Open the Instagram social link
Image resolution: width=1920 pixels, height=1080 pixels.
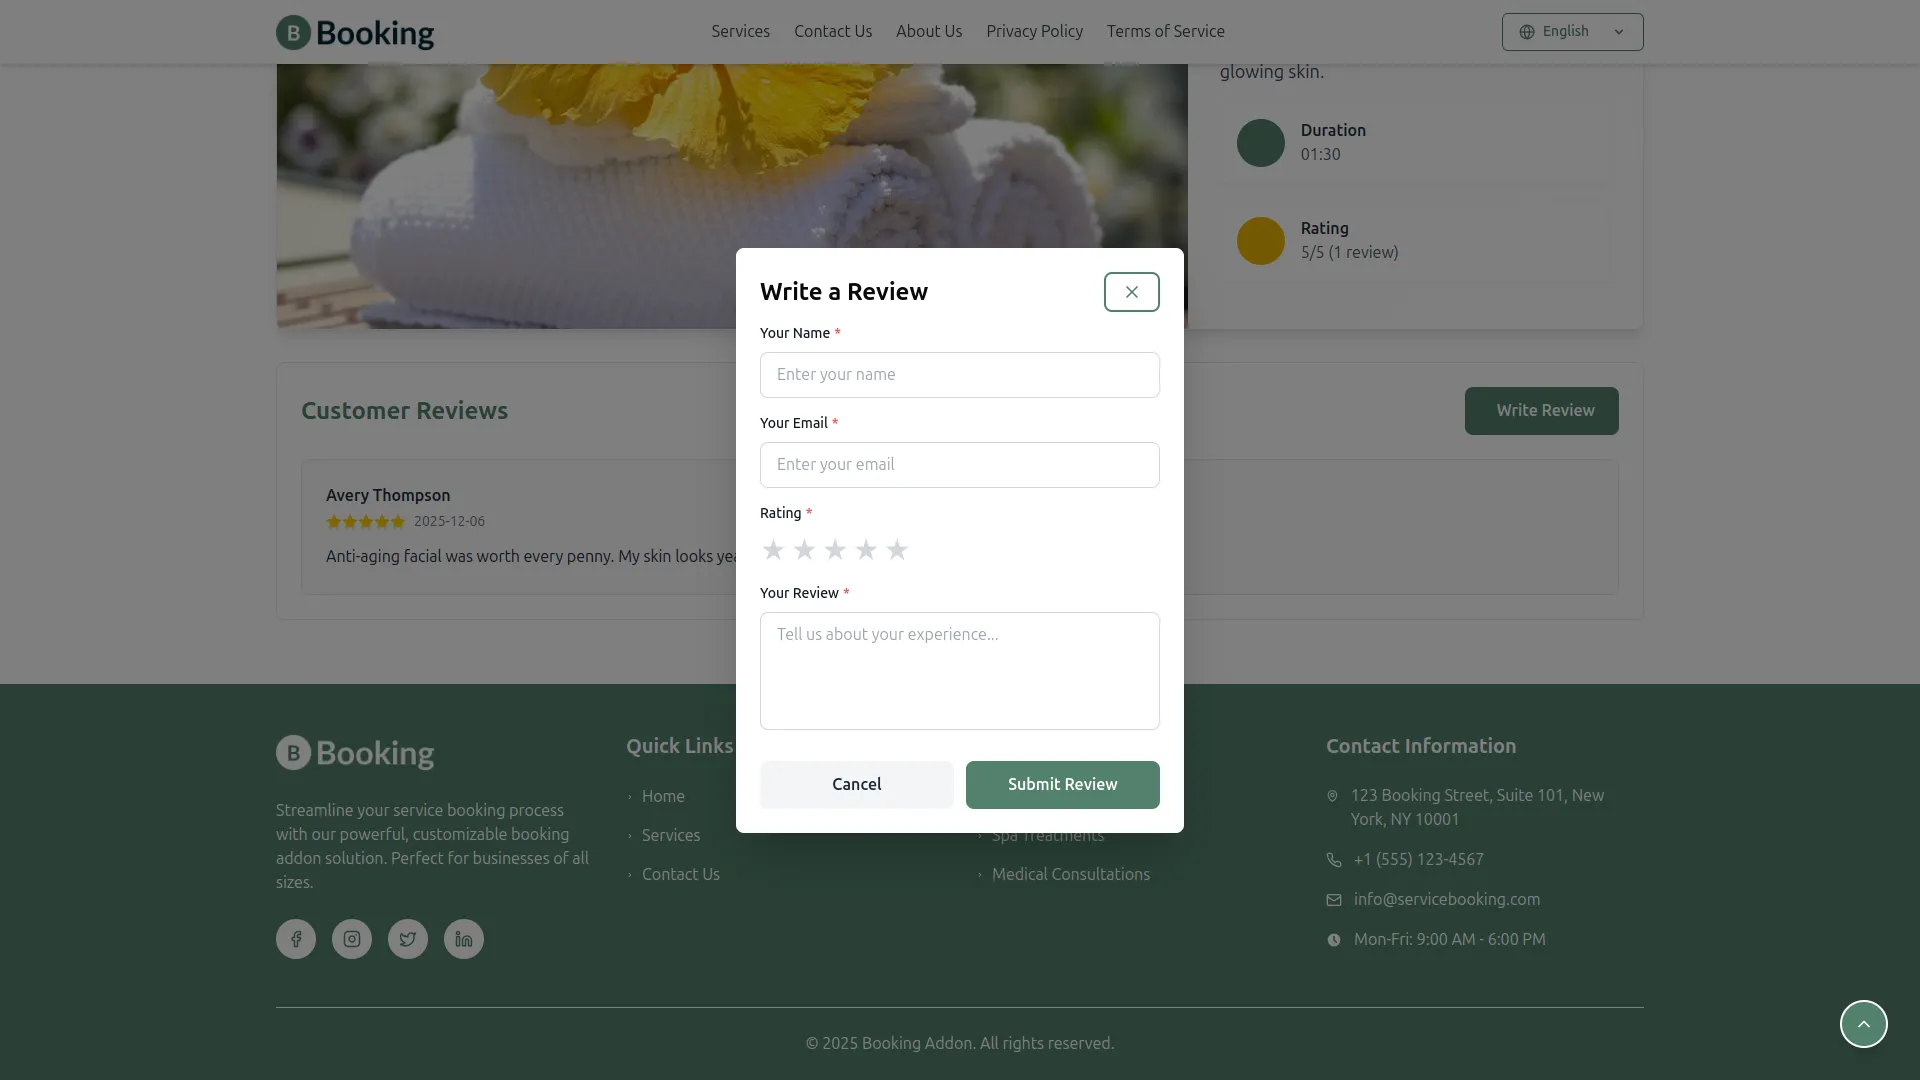coord(352,939)
